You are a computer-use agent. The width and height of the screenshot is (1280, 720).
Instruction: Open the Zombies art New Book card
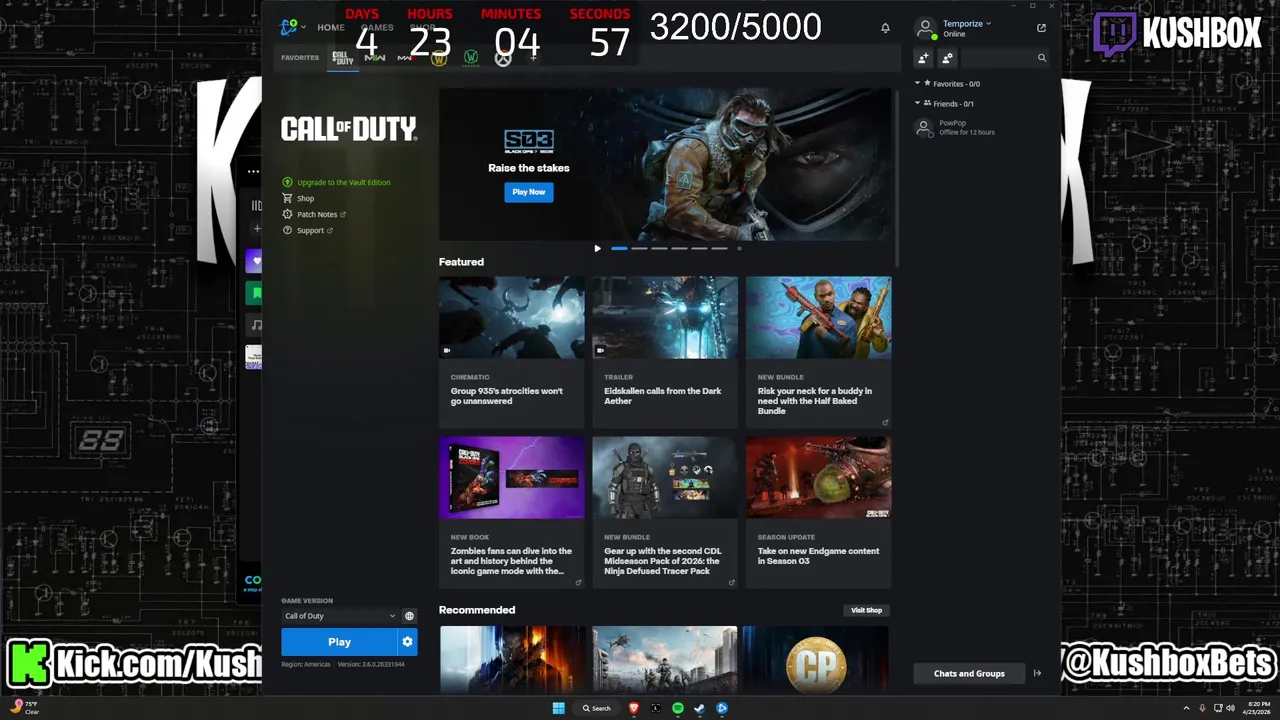(511, 512)
